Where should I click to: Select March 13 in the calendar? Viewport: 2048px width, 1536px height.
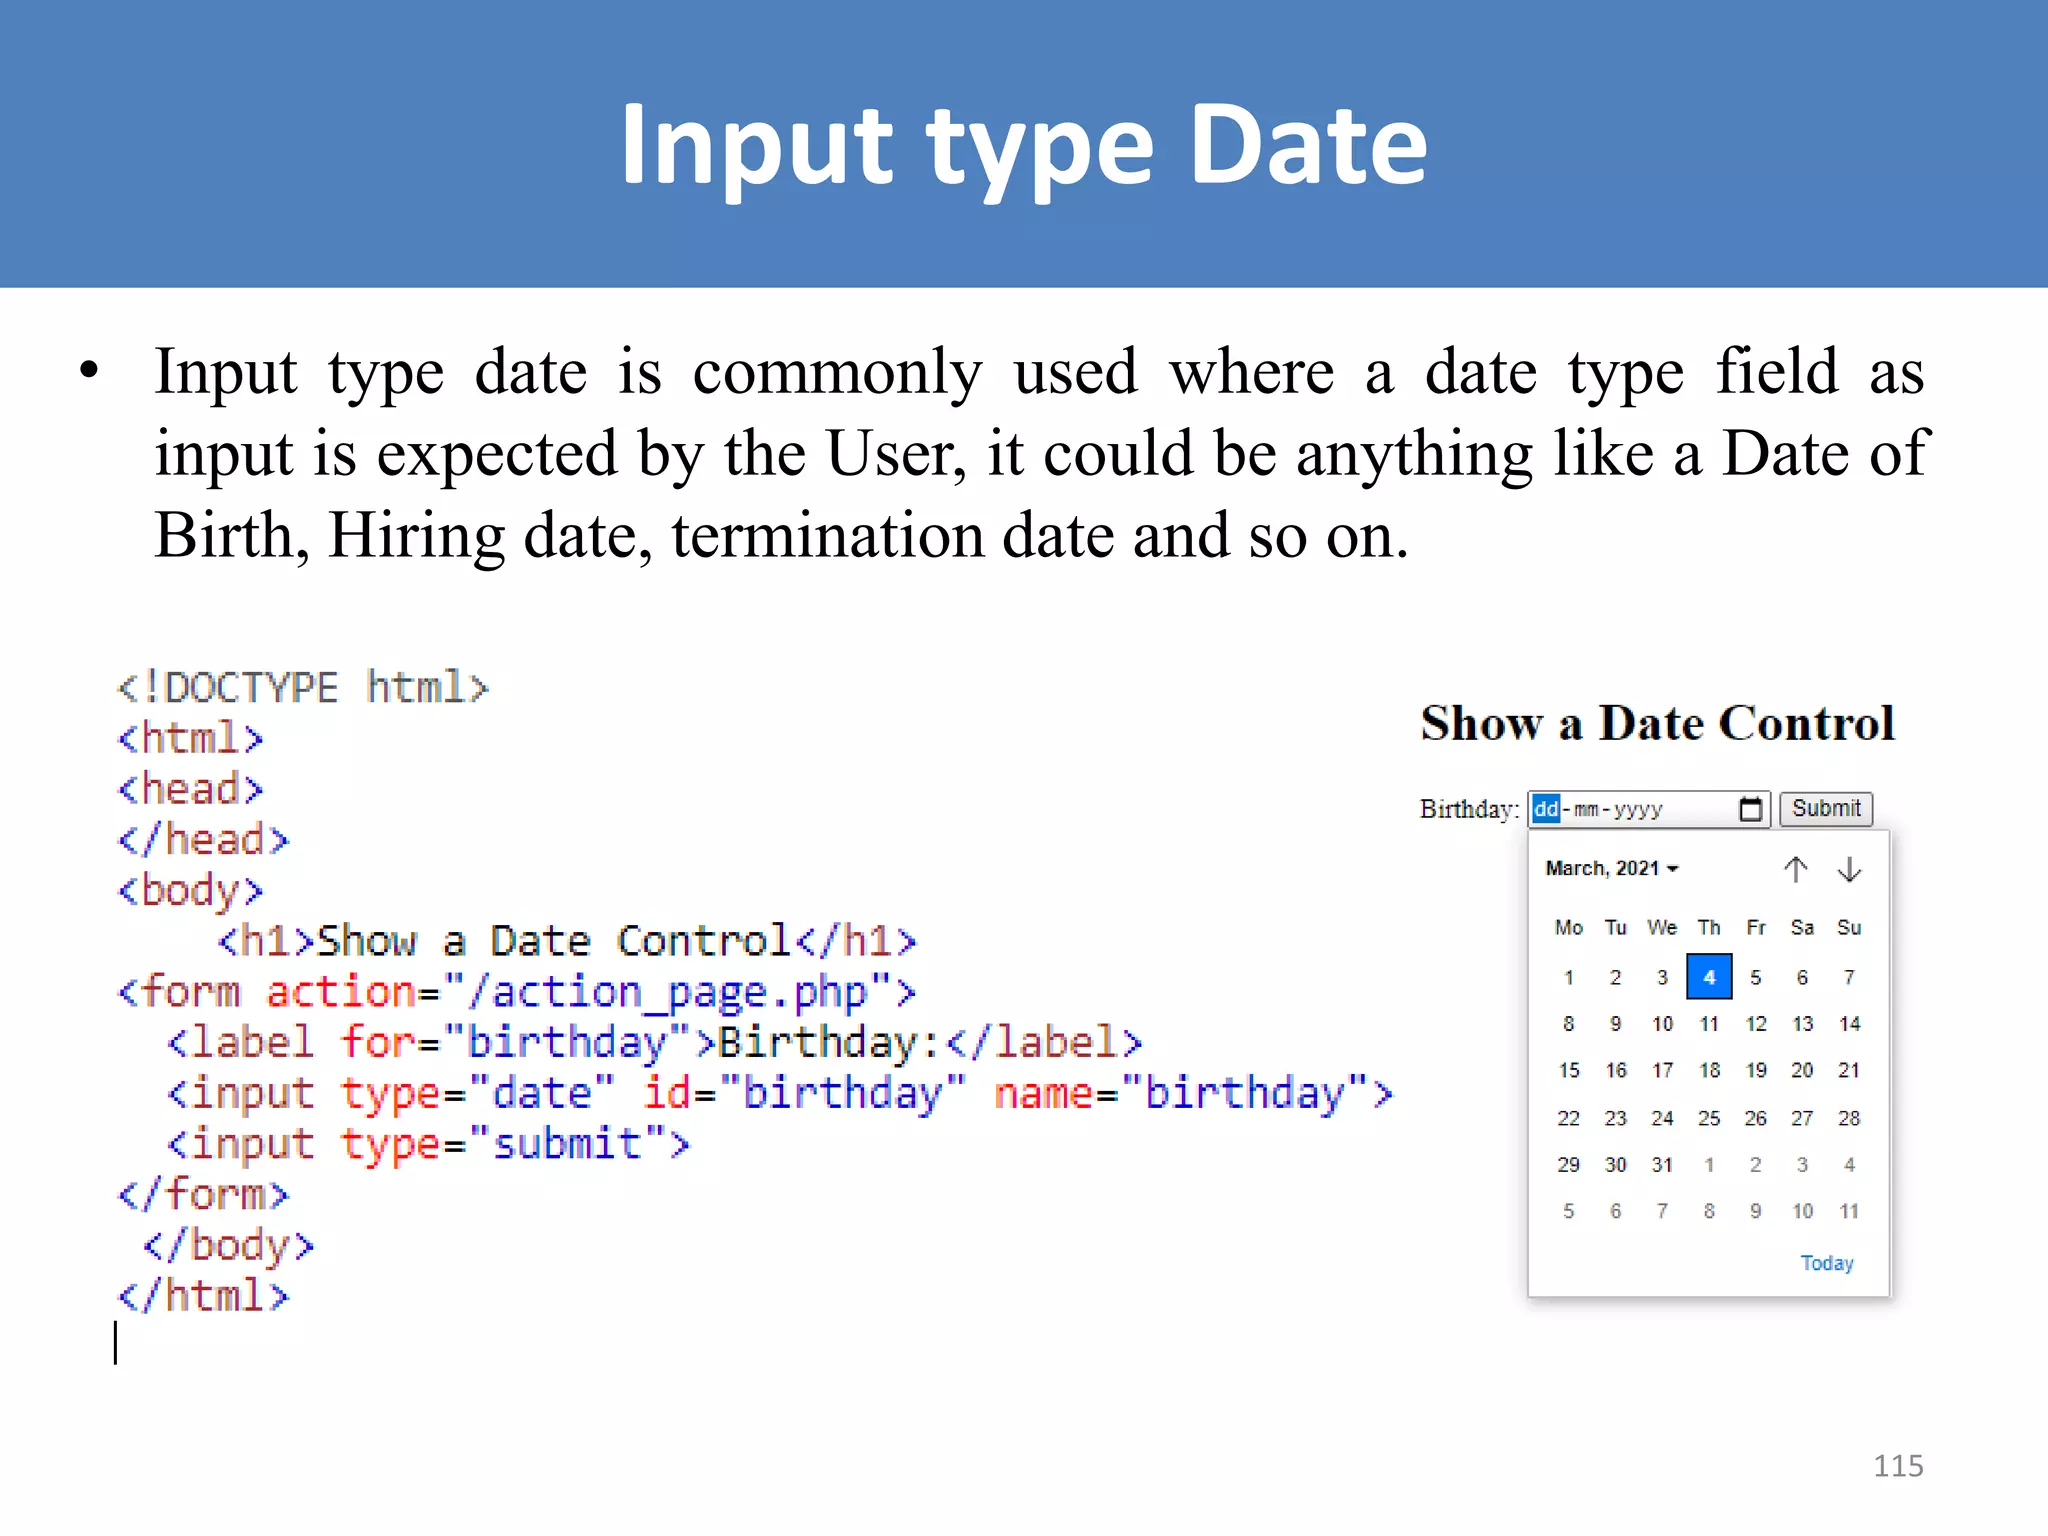click(1802, 1024)
